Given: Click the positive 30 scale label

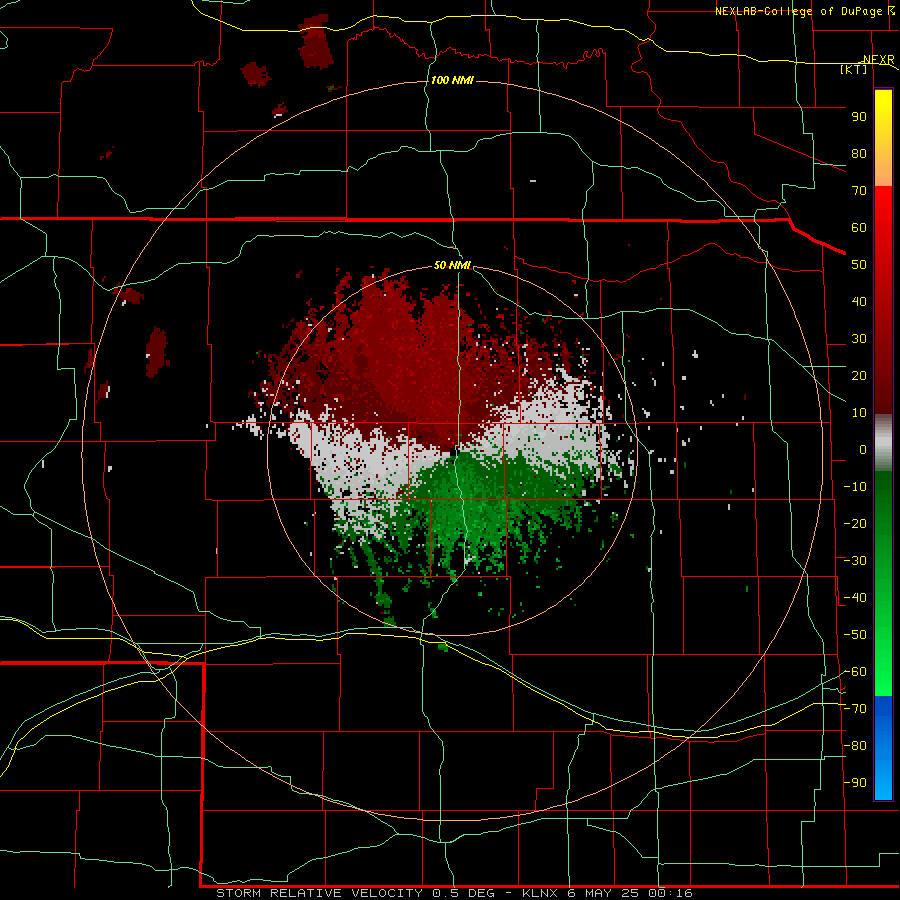Looking at the screenshot, I should click(x=859, y=339).
